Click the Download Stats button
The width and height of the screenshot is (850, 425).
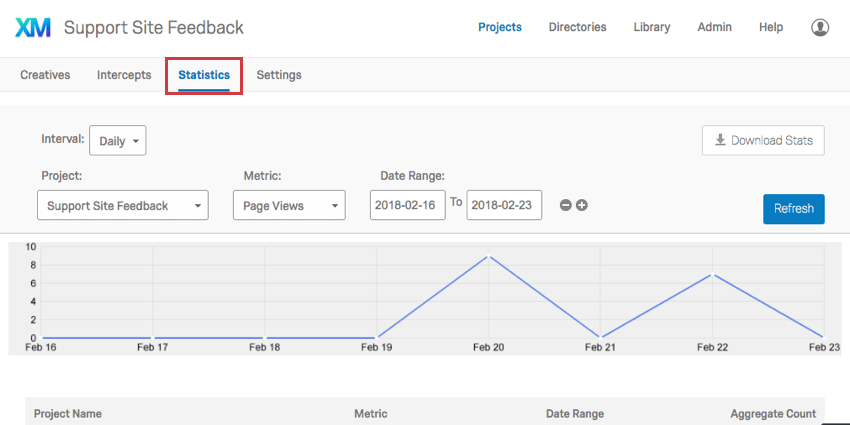(x=763, y=141)
